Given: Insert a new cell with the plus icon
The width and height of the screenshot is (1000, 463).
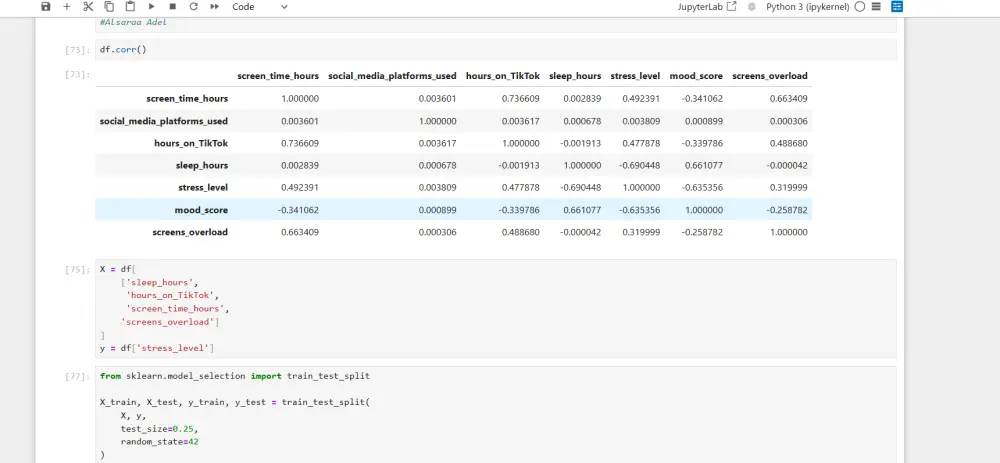Looking at the screenshot, I should click(x=66, y=6).
